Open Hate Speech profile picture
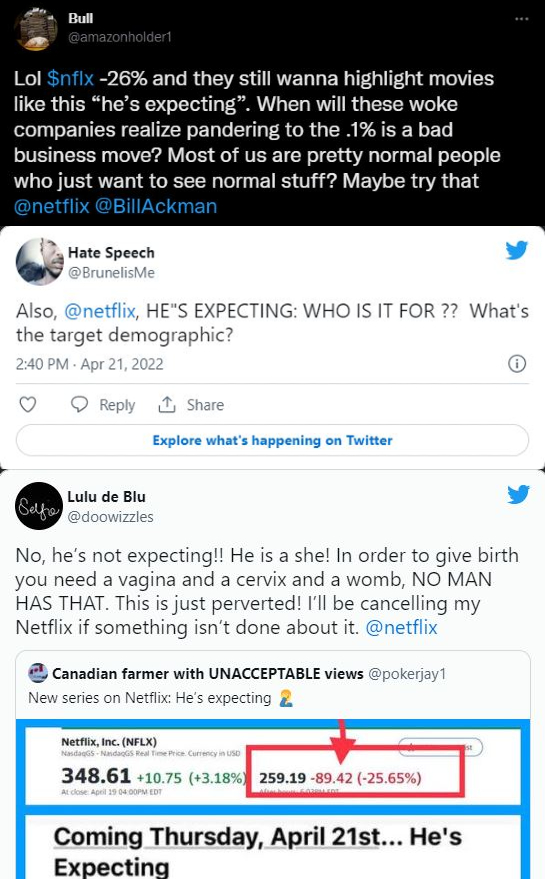 [39, 262]
